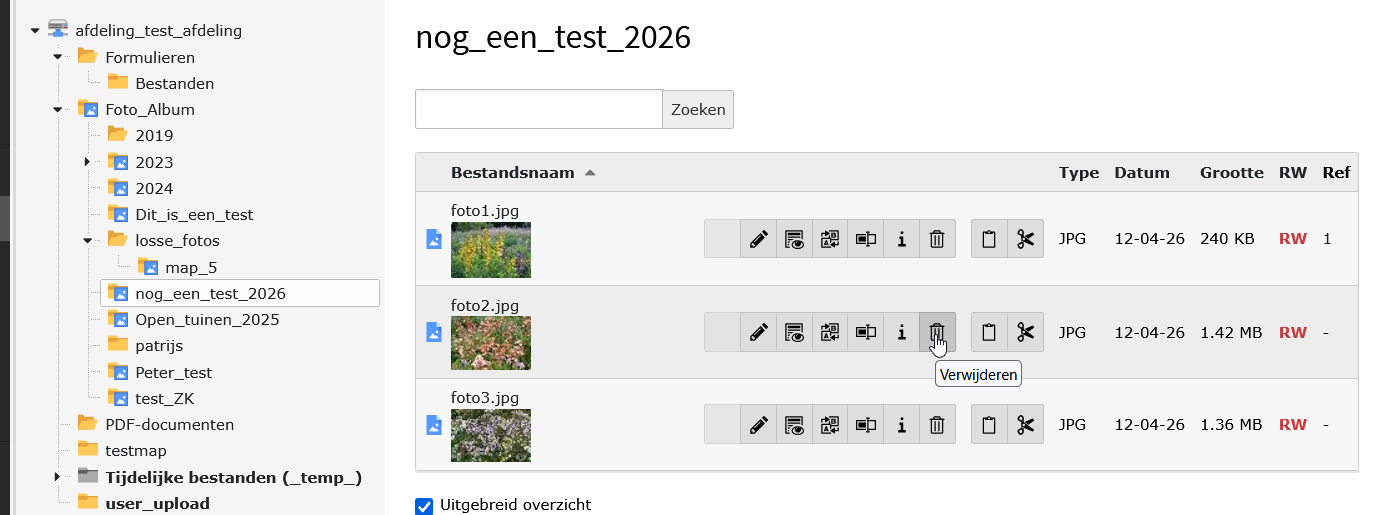
Task: Expand the 2023 folder in the tree
Action: click(87, 162)
